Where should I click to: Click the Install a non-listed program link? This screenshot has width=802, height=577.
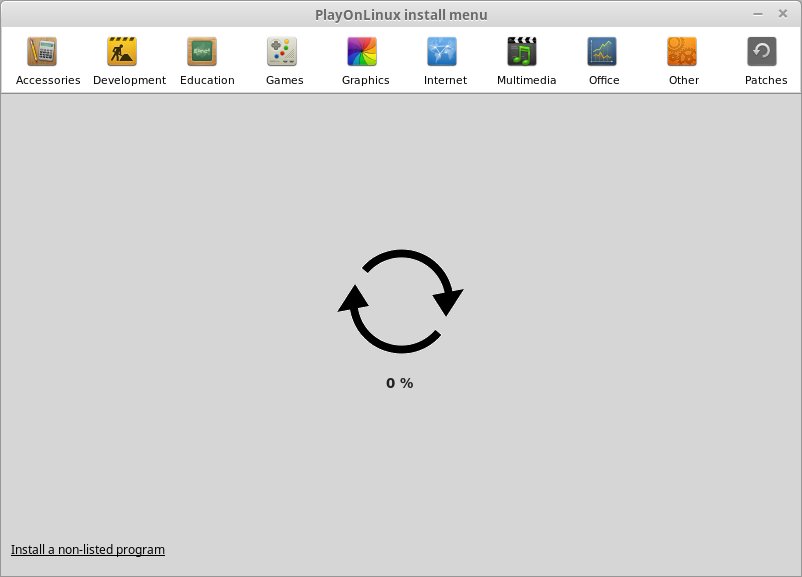tap(88, 549)
